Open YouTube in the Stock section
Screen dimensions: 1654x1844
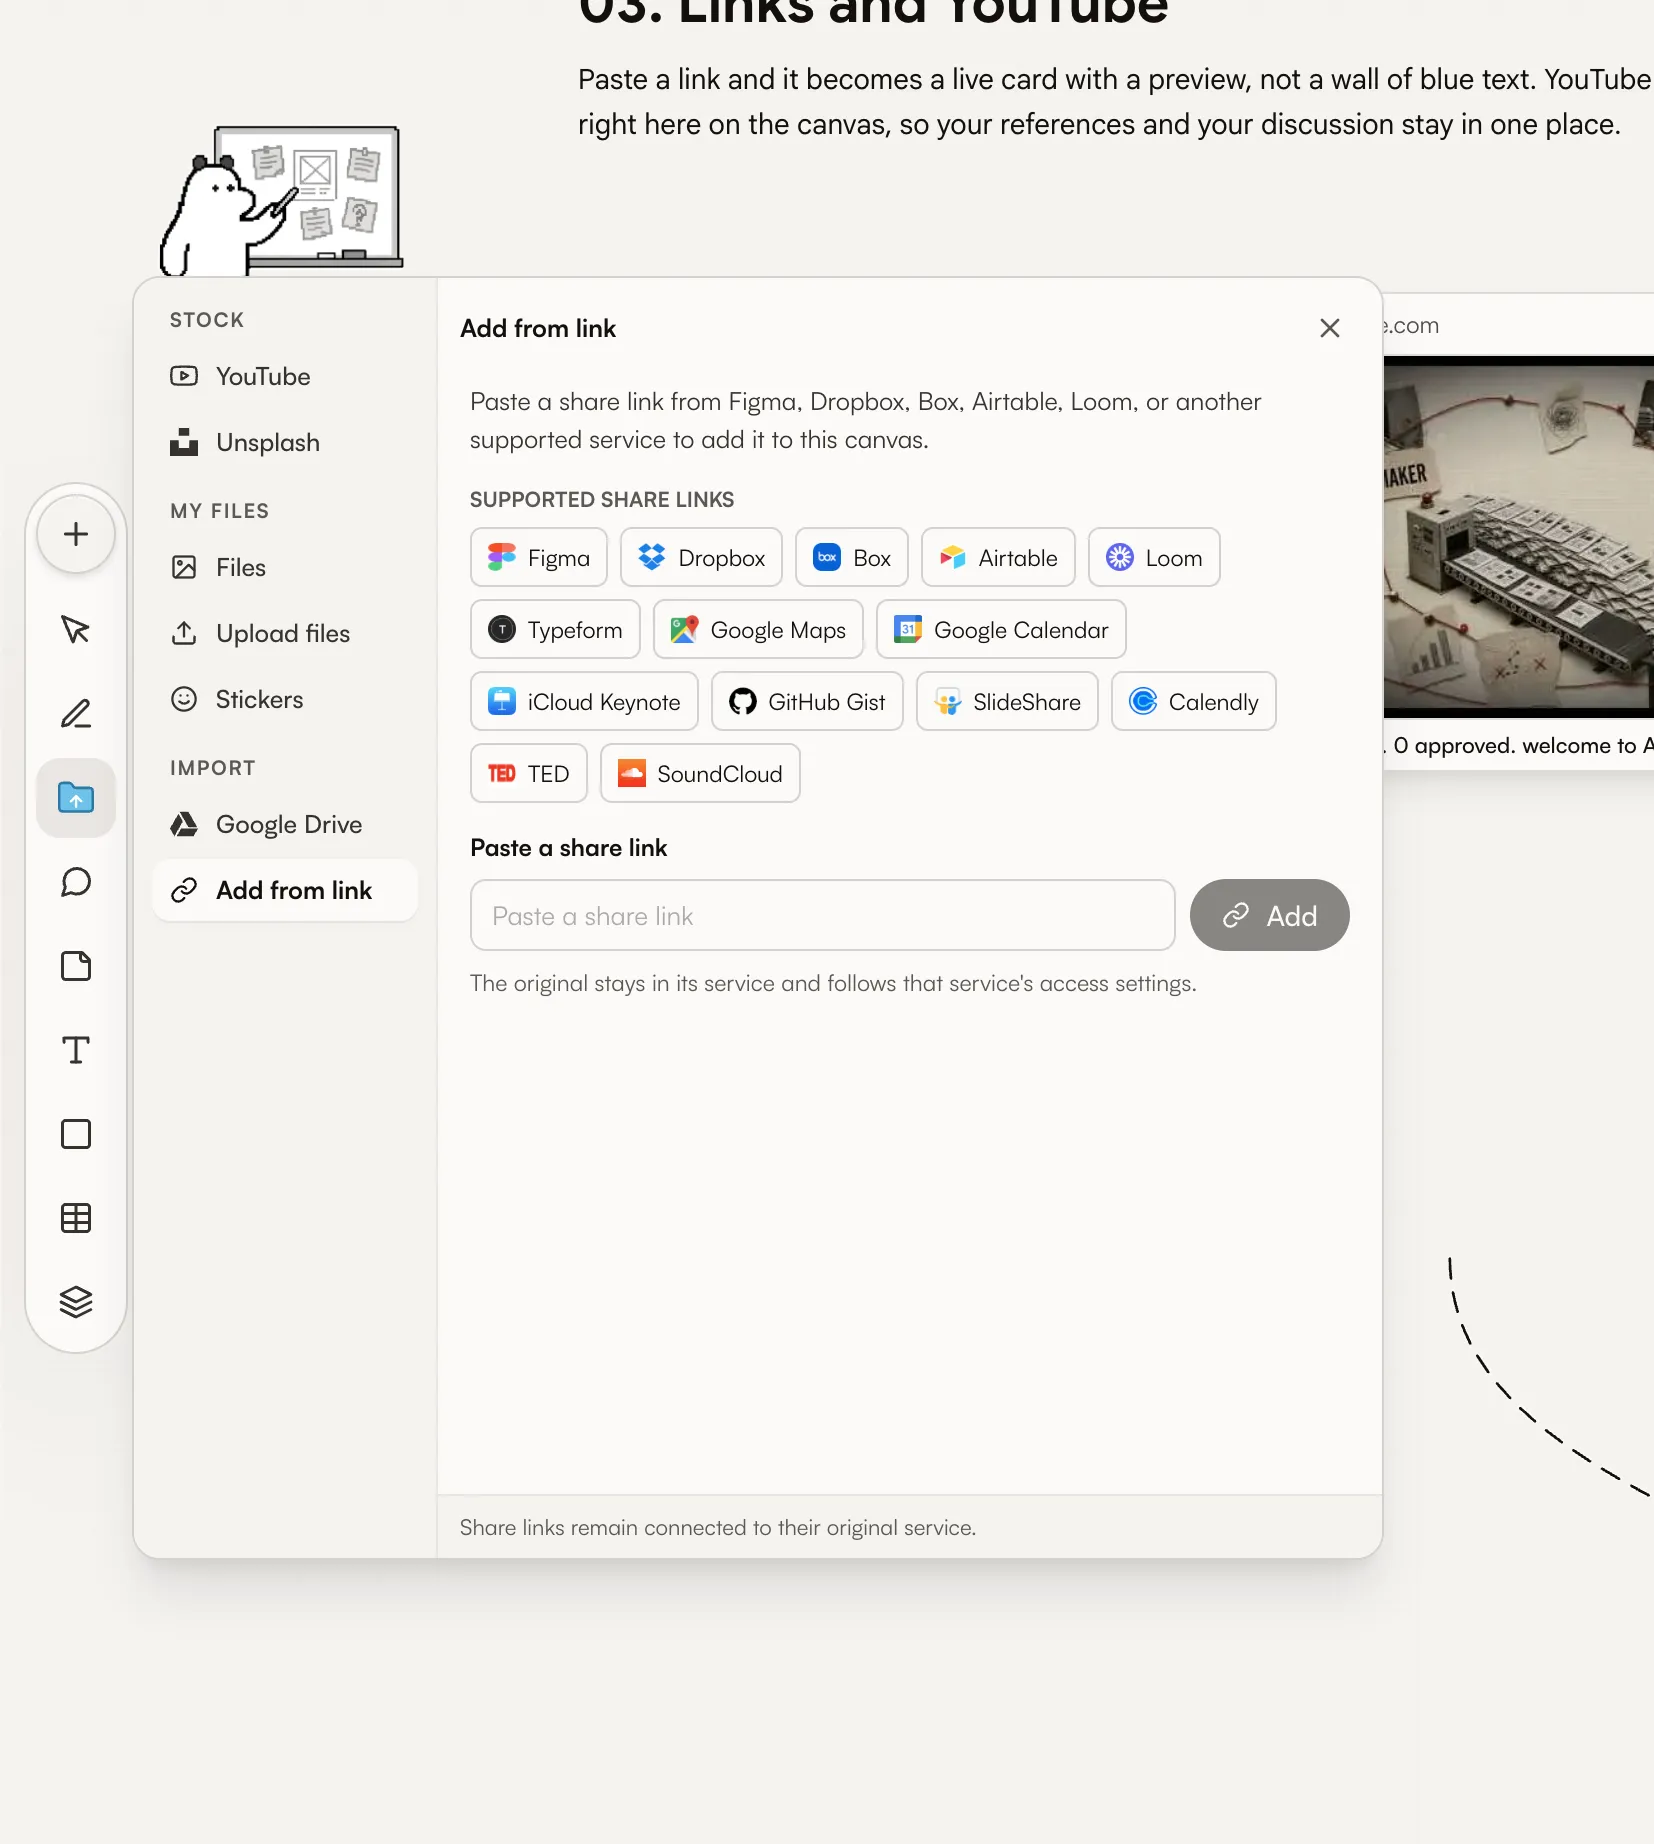click(285, 376)
